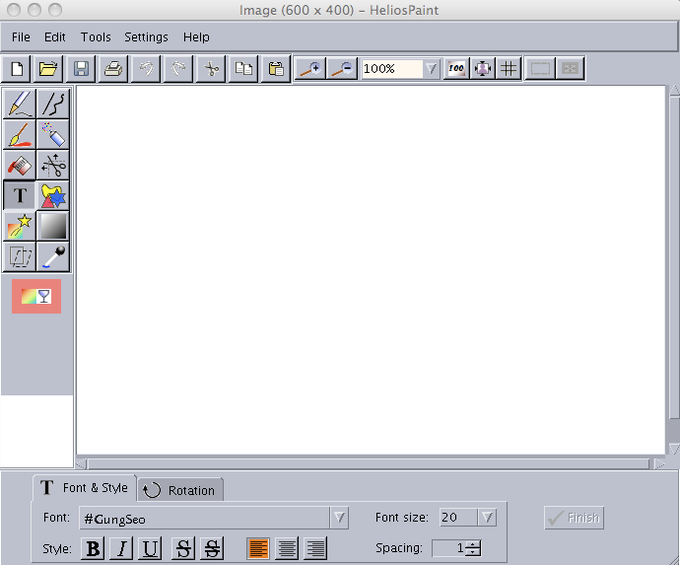
Task: Expand the Font dropdown arrow
Action: (x=339, y=518)
